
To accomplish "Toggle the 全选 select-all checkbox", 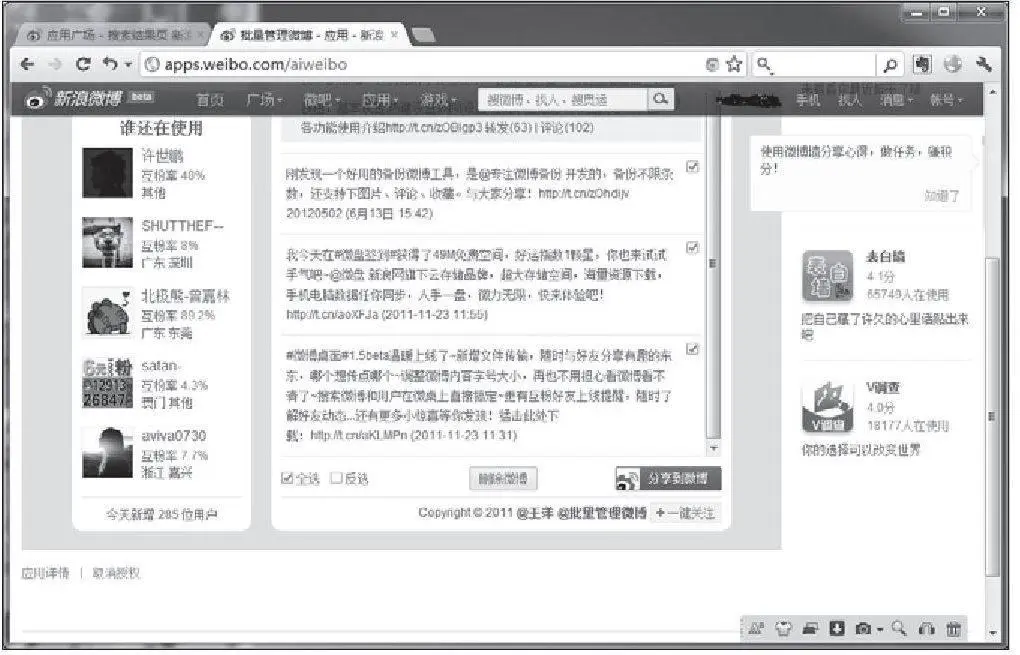I will click(x=288, y=478).
